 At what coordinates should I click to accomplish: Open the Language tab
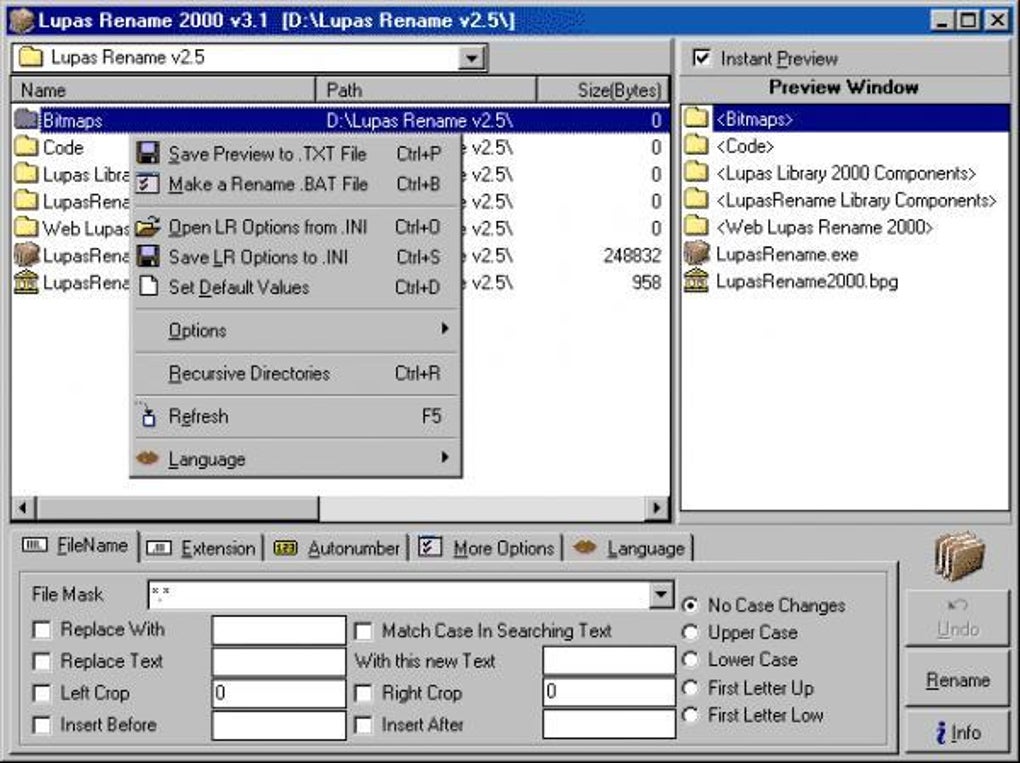coord(629,548)
